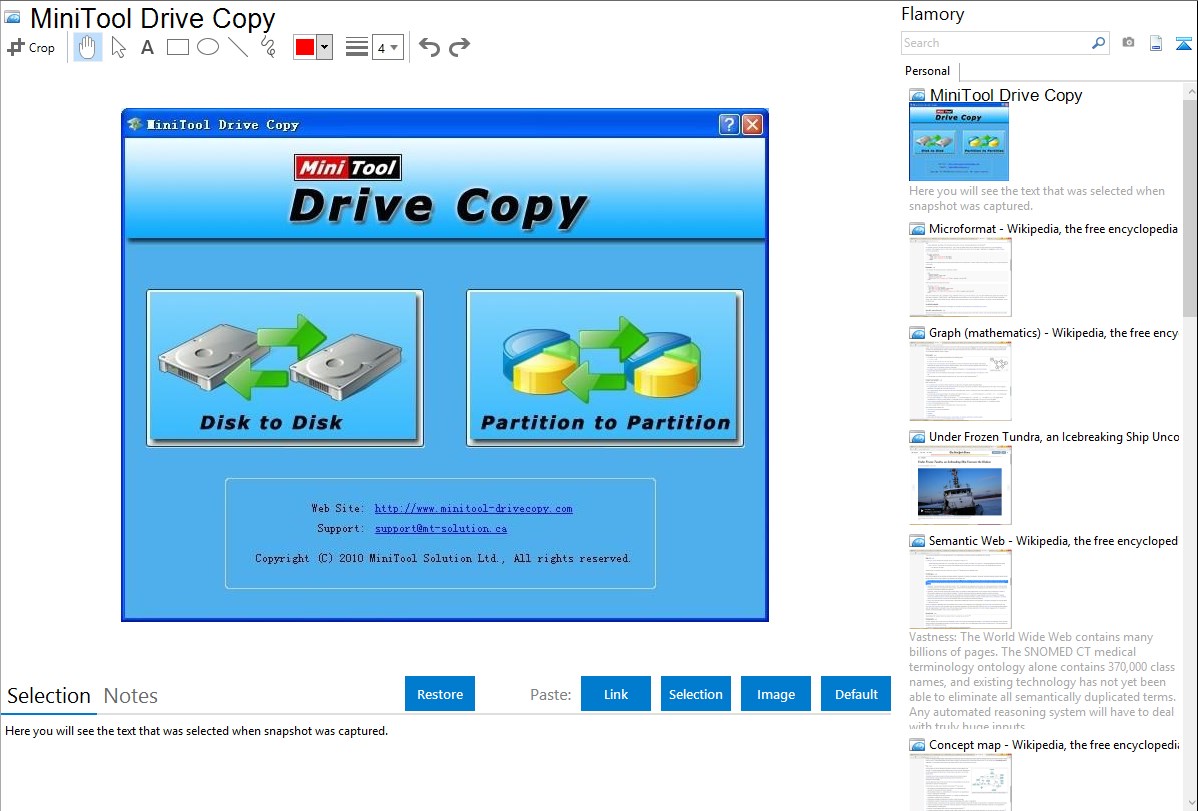
Task: Select the Crop tool
Action: [31, 47]
